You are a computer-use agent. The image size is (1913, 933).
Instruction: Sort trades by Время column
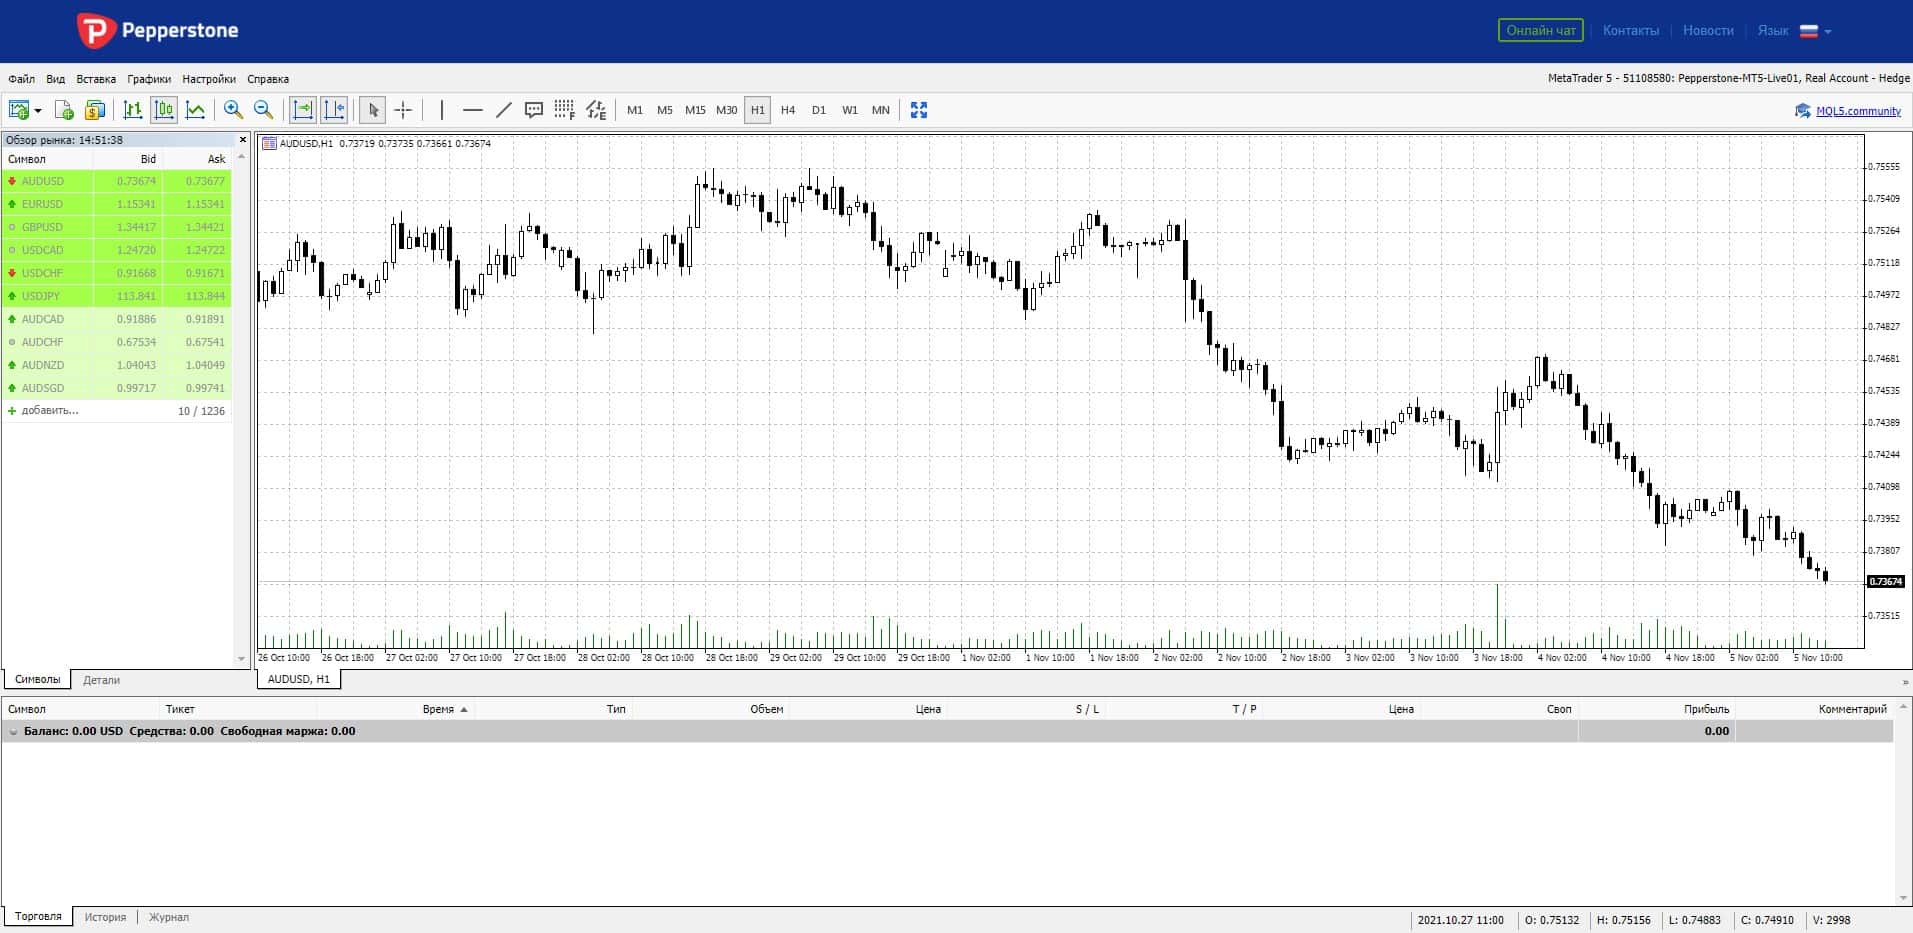coord(438,709)
